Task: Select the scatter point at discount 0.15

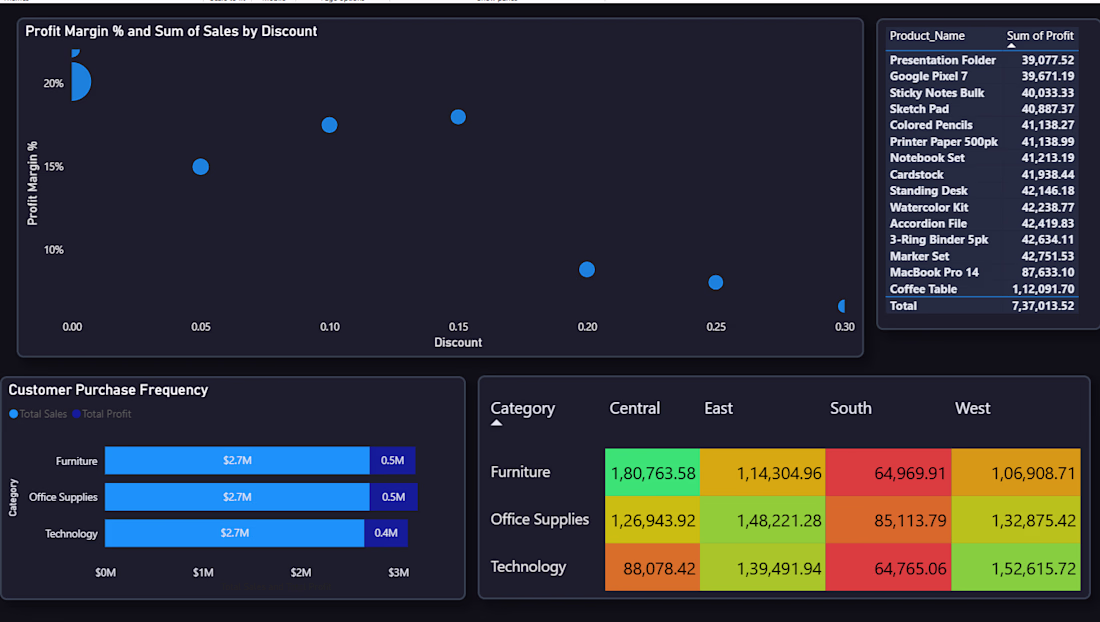Action: coord(458,117)
